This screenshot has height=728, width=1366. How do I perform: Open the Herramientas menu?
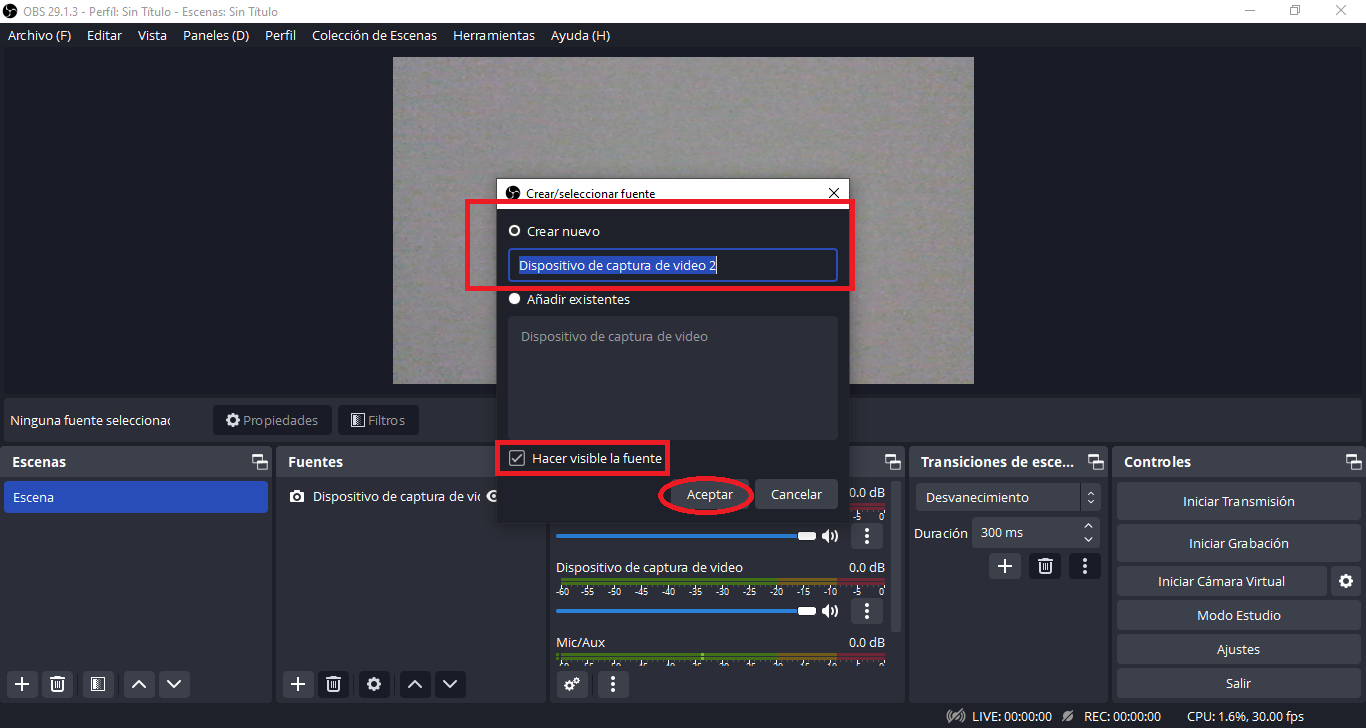click(493, 35)
